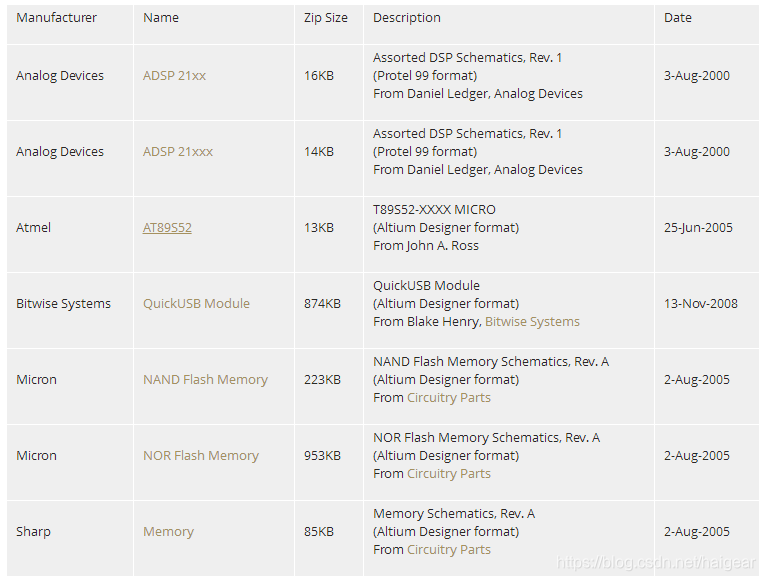The width and height of the screenshot is (766, 581).
Task: Click the Manufacturer column header
Action: [57, 18]
